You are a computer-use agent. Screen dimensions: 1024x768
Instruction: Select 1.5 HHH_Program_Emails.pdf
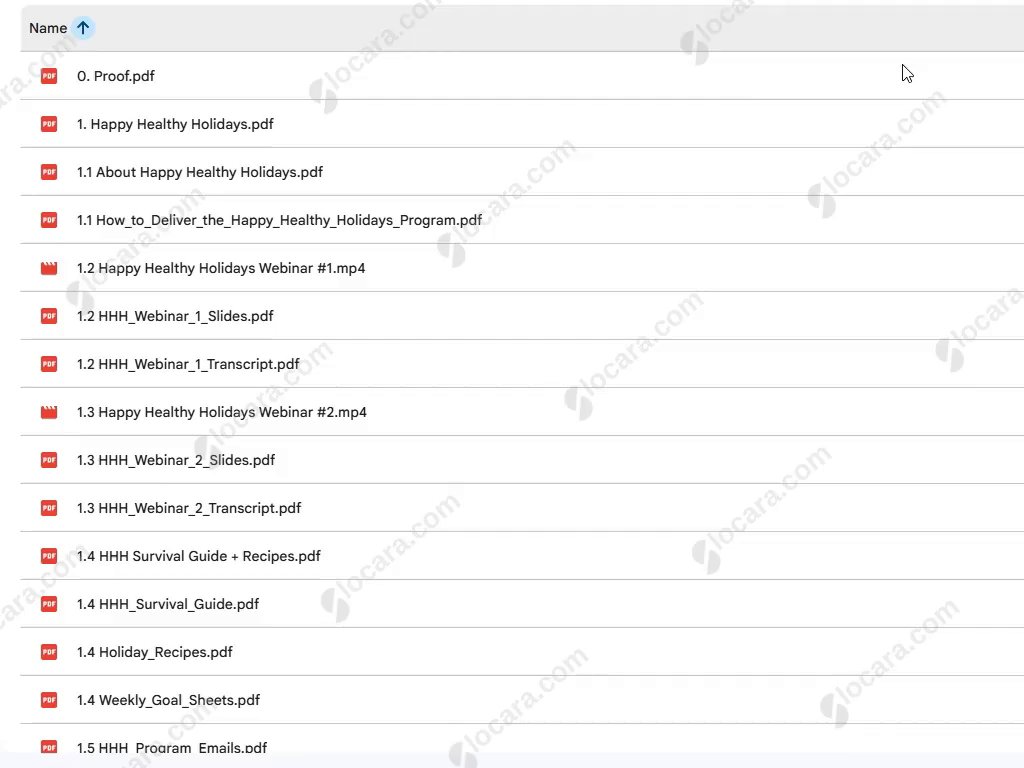click(x=172, y=747)
